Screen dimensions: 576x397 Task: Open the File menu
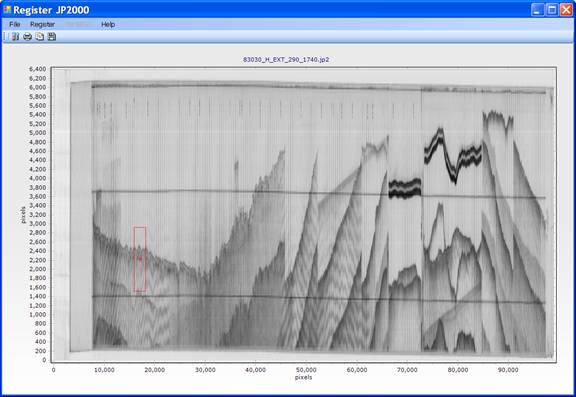tap(15, 24)
